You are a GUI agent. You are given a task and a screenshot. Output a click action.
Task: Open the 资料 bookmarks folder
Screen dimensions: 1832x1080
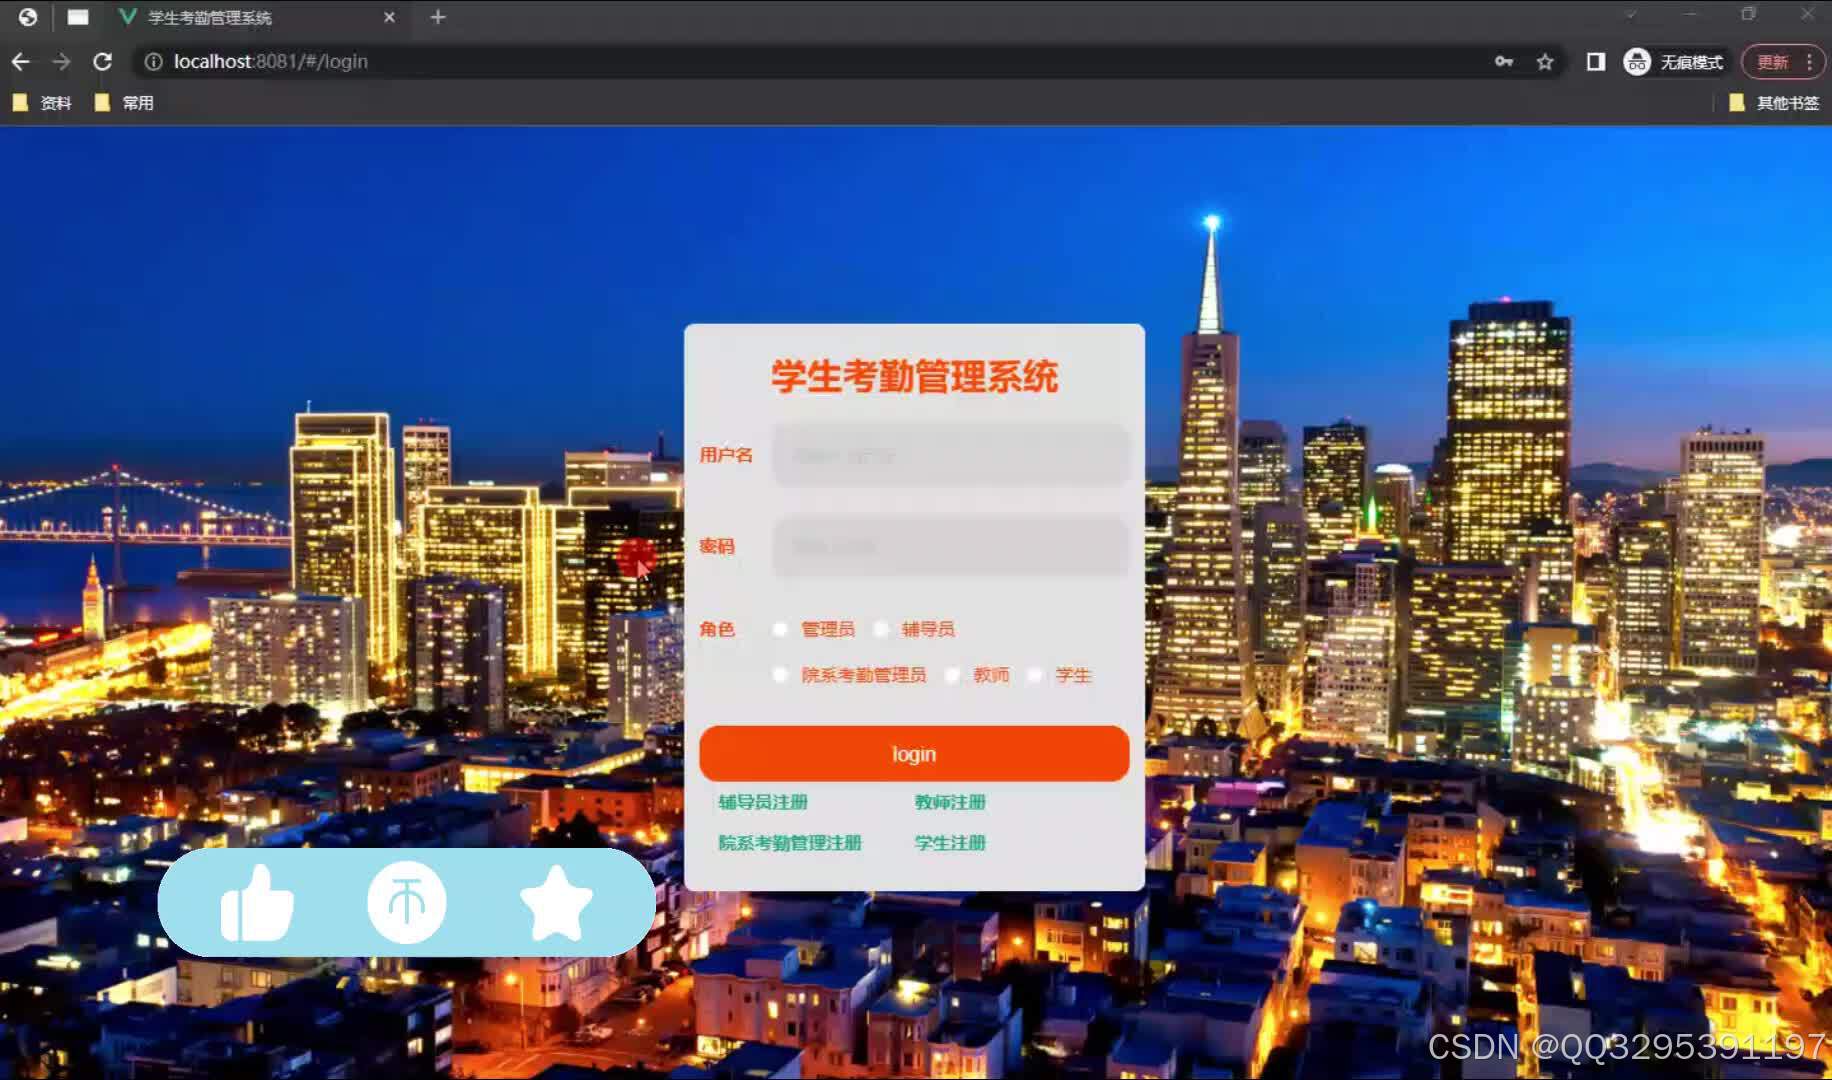42,103
